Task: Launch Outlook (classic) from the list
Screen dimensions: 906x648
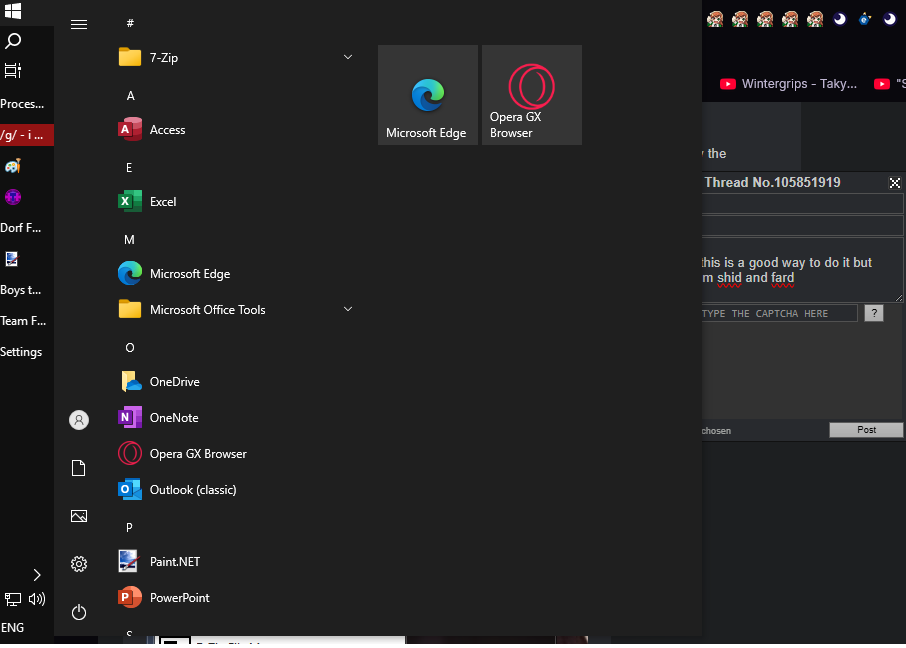Action: click(236, 490)
